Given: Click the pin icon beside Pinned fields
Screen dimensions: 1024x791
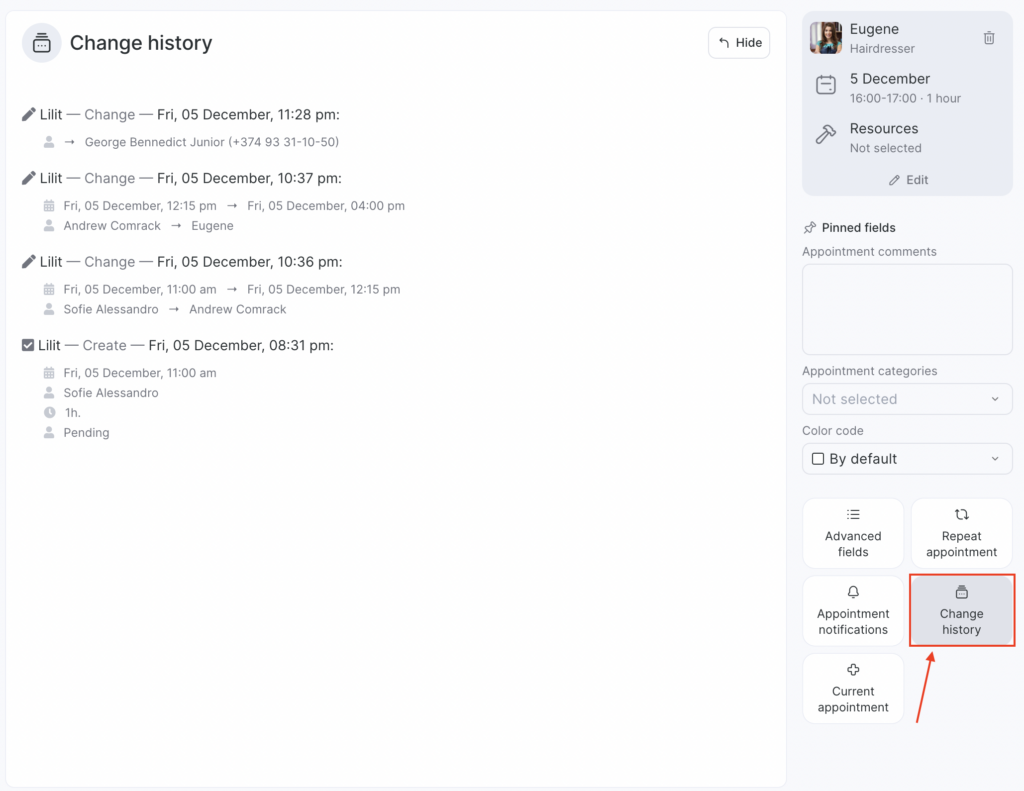Looking at the screenshot, I should [x=810, y=228].
